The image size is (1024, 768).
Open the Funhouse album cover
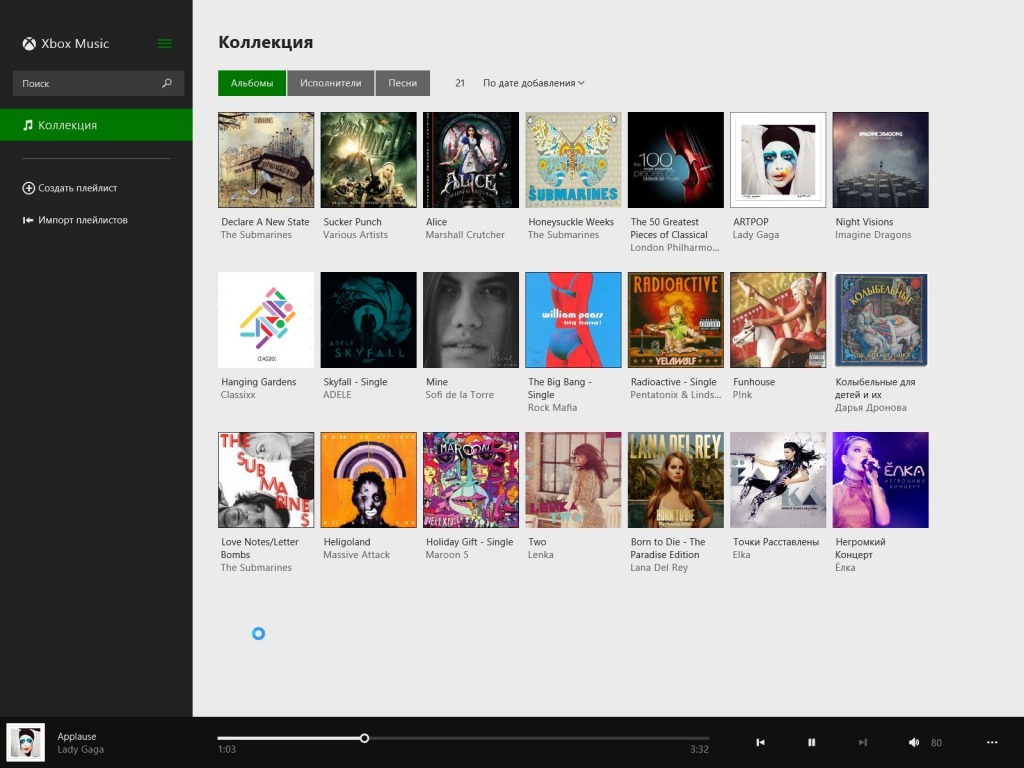pos(778,320)
